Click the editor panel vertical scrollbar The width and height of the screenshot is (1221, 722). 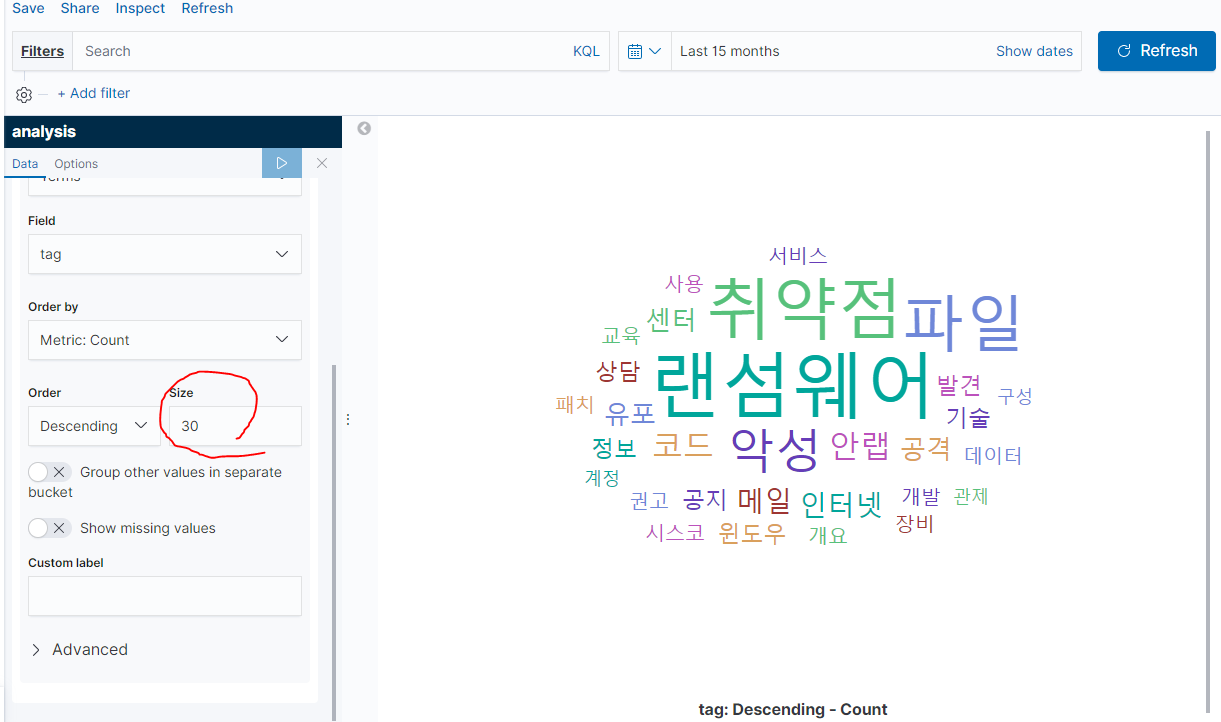click(x=335, y=542)
